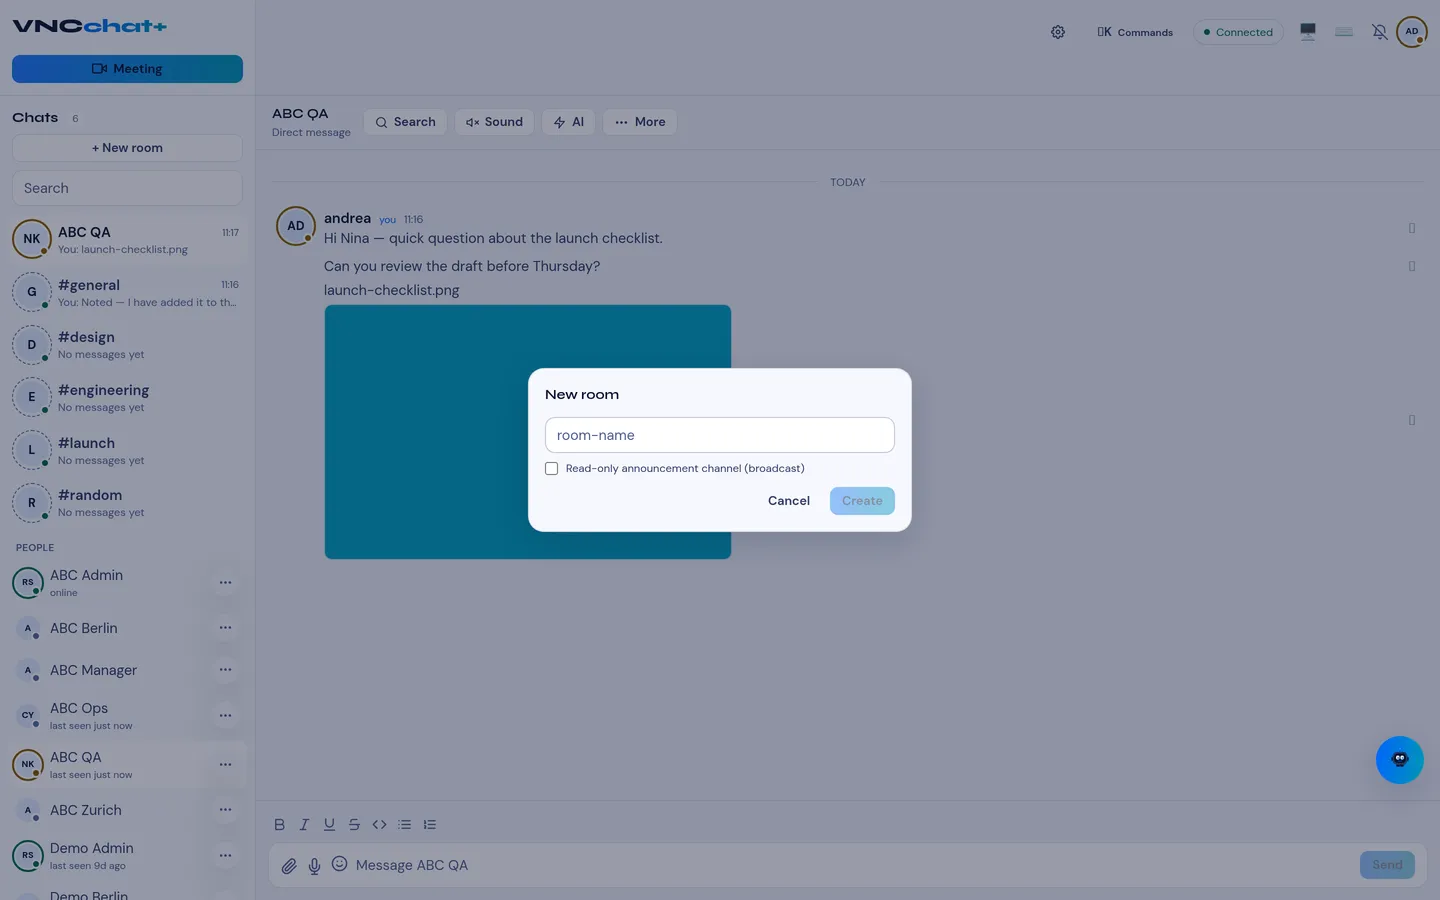1440x900 pixels.
Task: Open the options menu for Demo Admin
Action: click(x=225, y=856)
